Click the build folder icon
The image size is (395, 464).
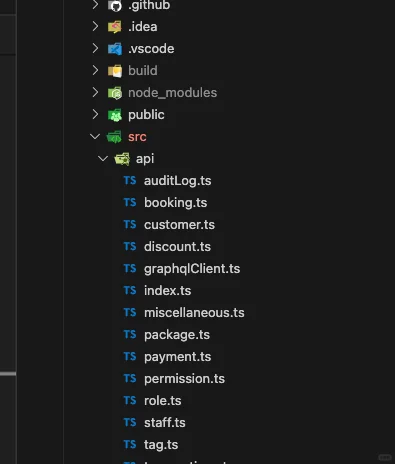point(115,71)
